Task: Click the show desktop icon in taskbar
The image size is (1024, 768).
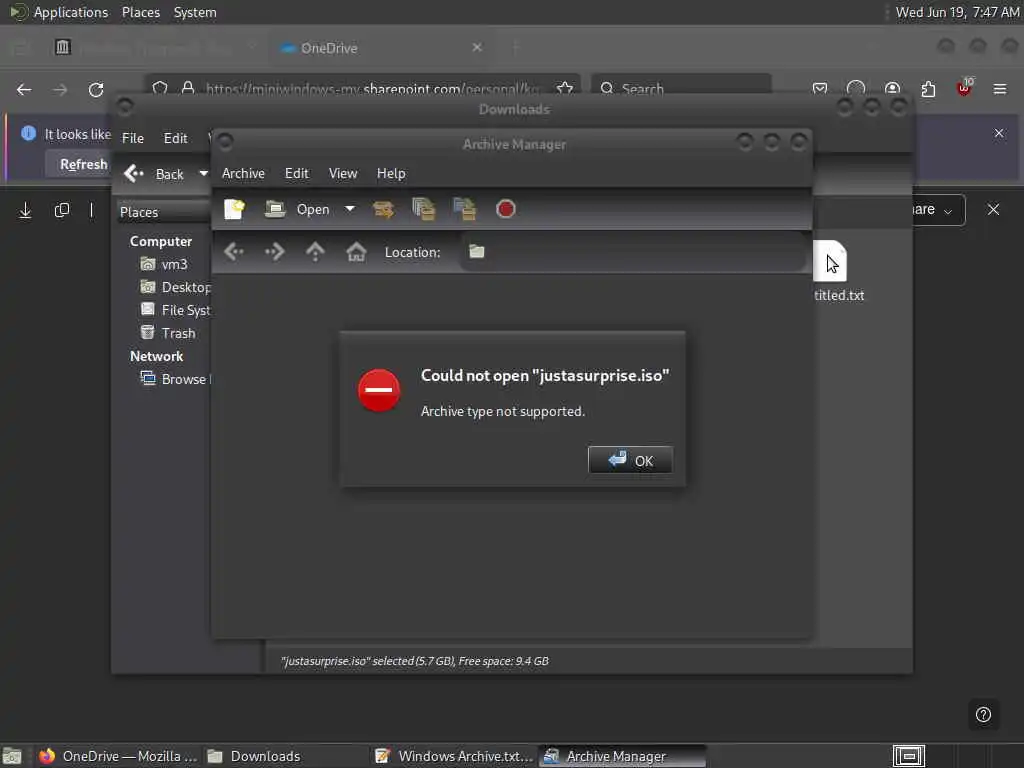Action: (x=12, y=756)
